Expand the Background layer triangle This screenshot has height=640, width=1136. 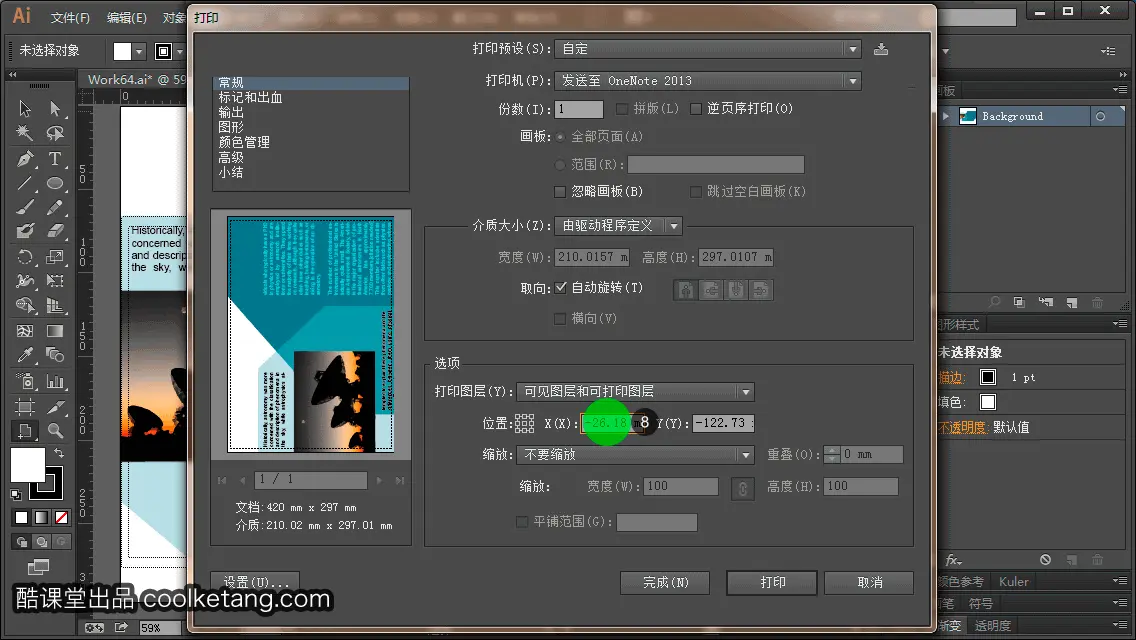click(945, 116)
